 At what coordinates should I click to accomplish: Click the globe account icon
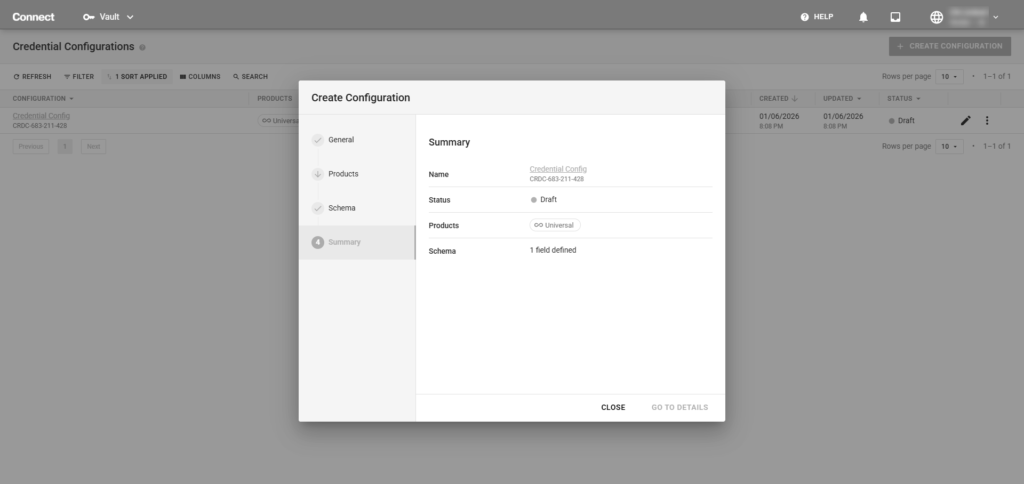point(936,17)
